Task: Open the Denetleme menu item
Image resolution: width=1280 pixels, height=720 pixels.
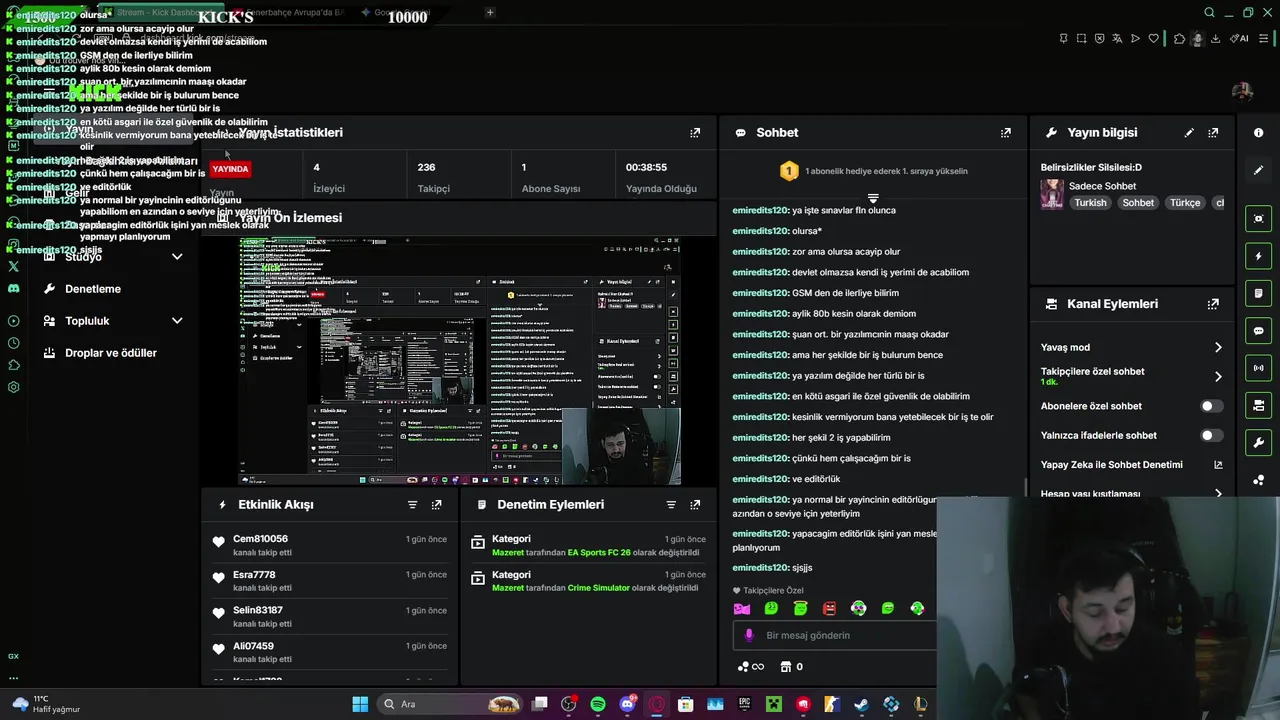Action: tap(93, 289)
